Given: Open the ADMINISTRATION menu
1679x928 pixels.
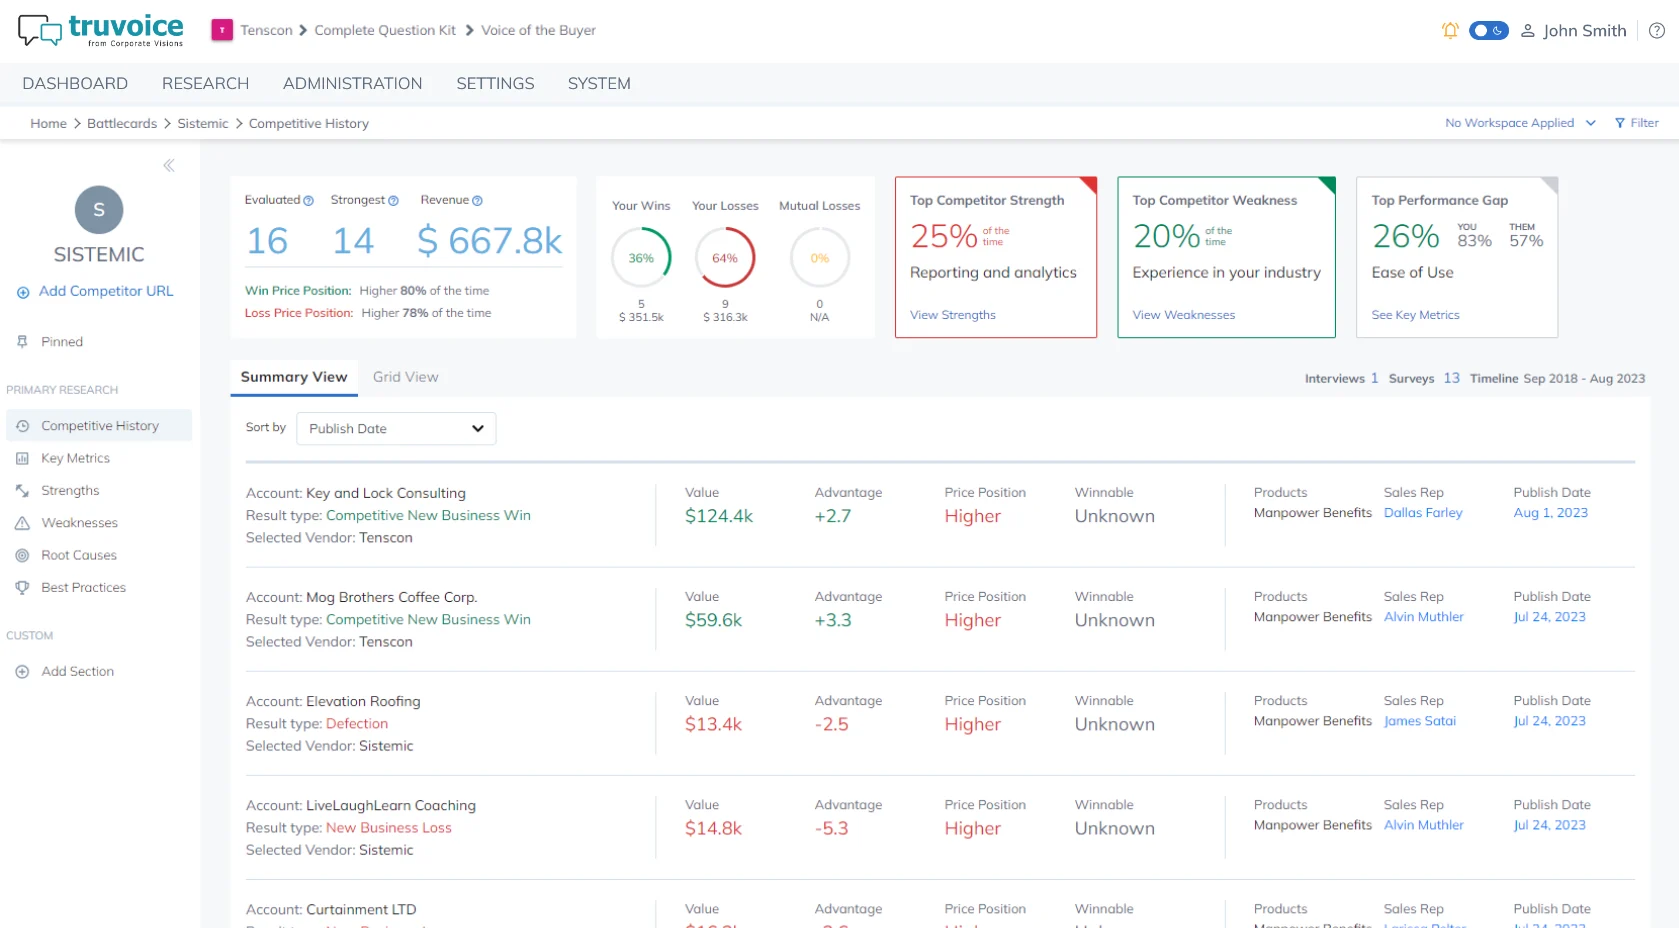Looking at the screenshot, I should [x=352, y=84].
